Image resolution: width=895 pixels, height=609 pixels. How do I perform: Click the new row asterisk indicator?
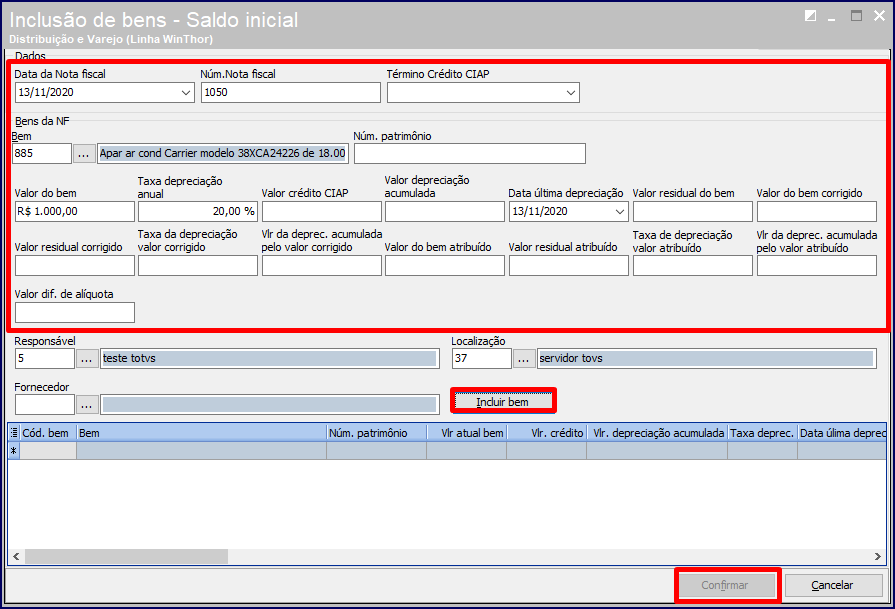pos(14,451)
